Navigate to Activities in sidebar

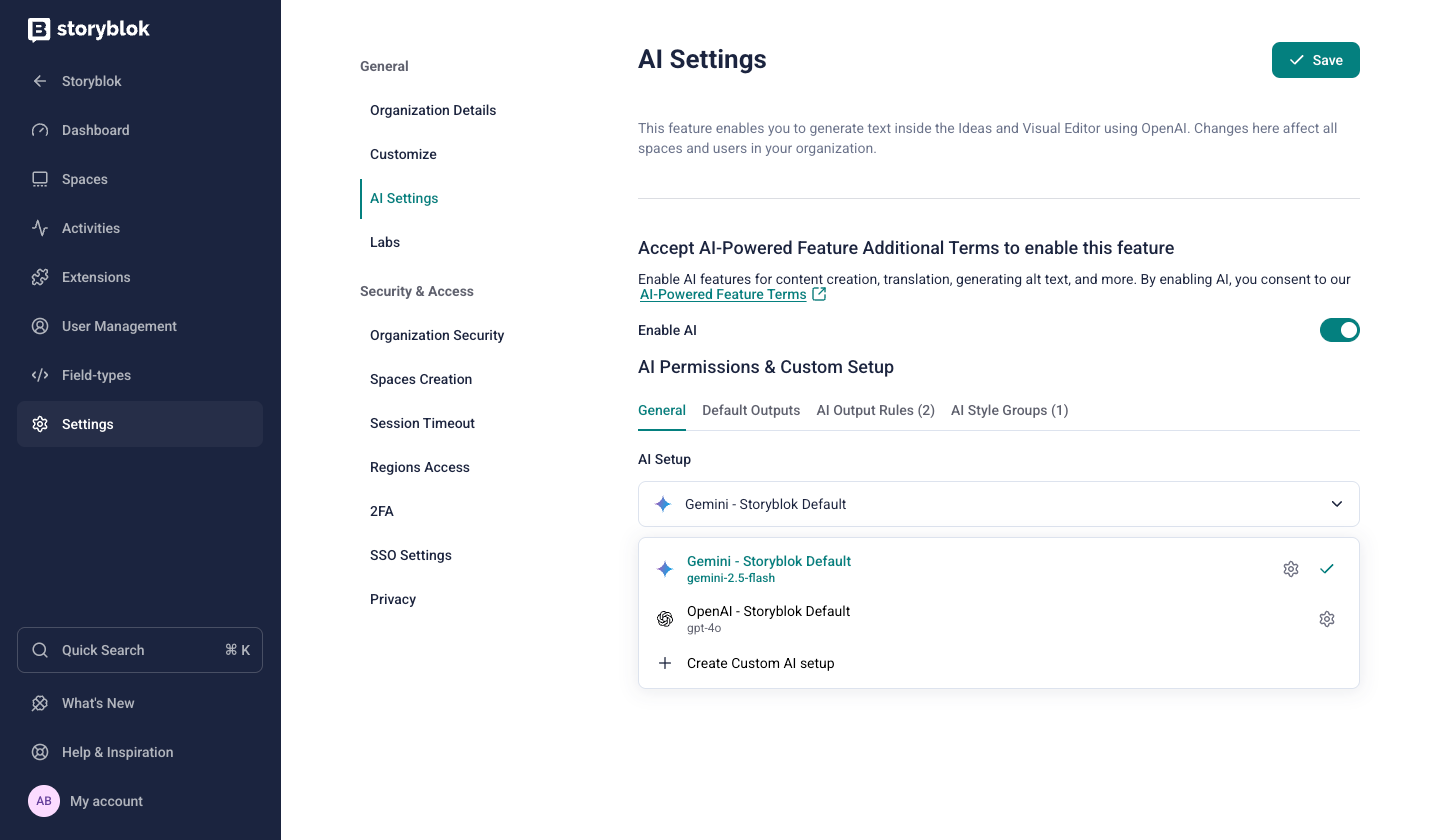(140, 228)
